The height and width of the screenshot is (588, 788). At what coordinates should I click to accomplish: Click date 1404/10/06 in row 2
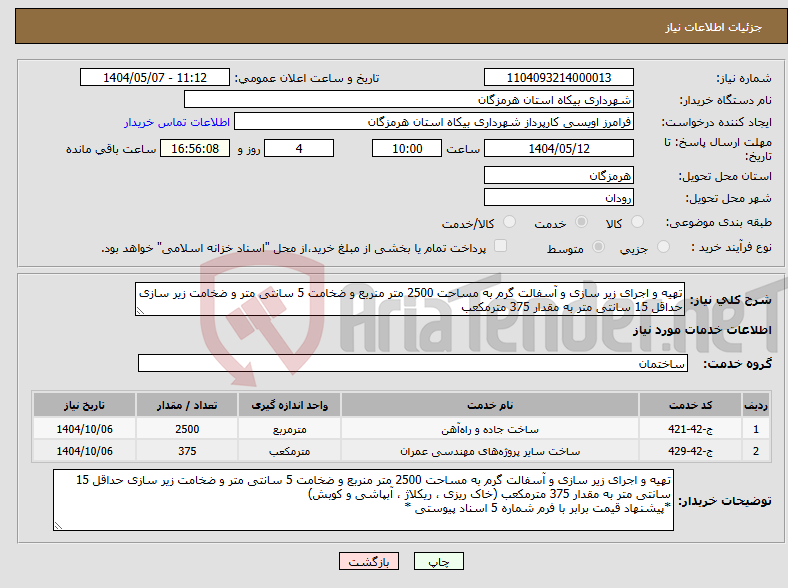pyautogui.click(x=84, y=451)
